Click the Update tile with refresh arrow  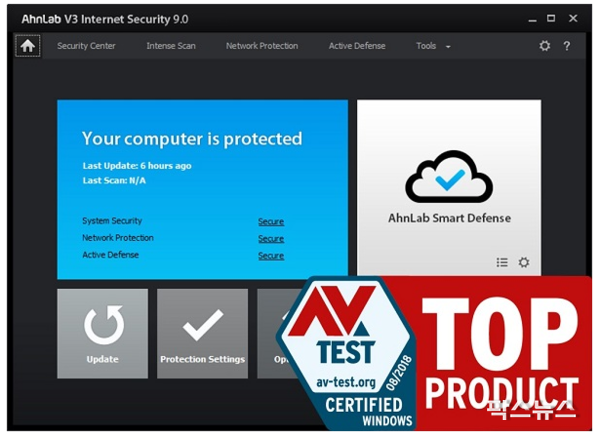tap(102, 333)
